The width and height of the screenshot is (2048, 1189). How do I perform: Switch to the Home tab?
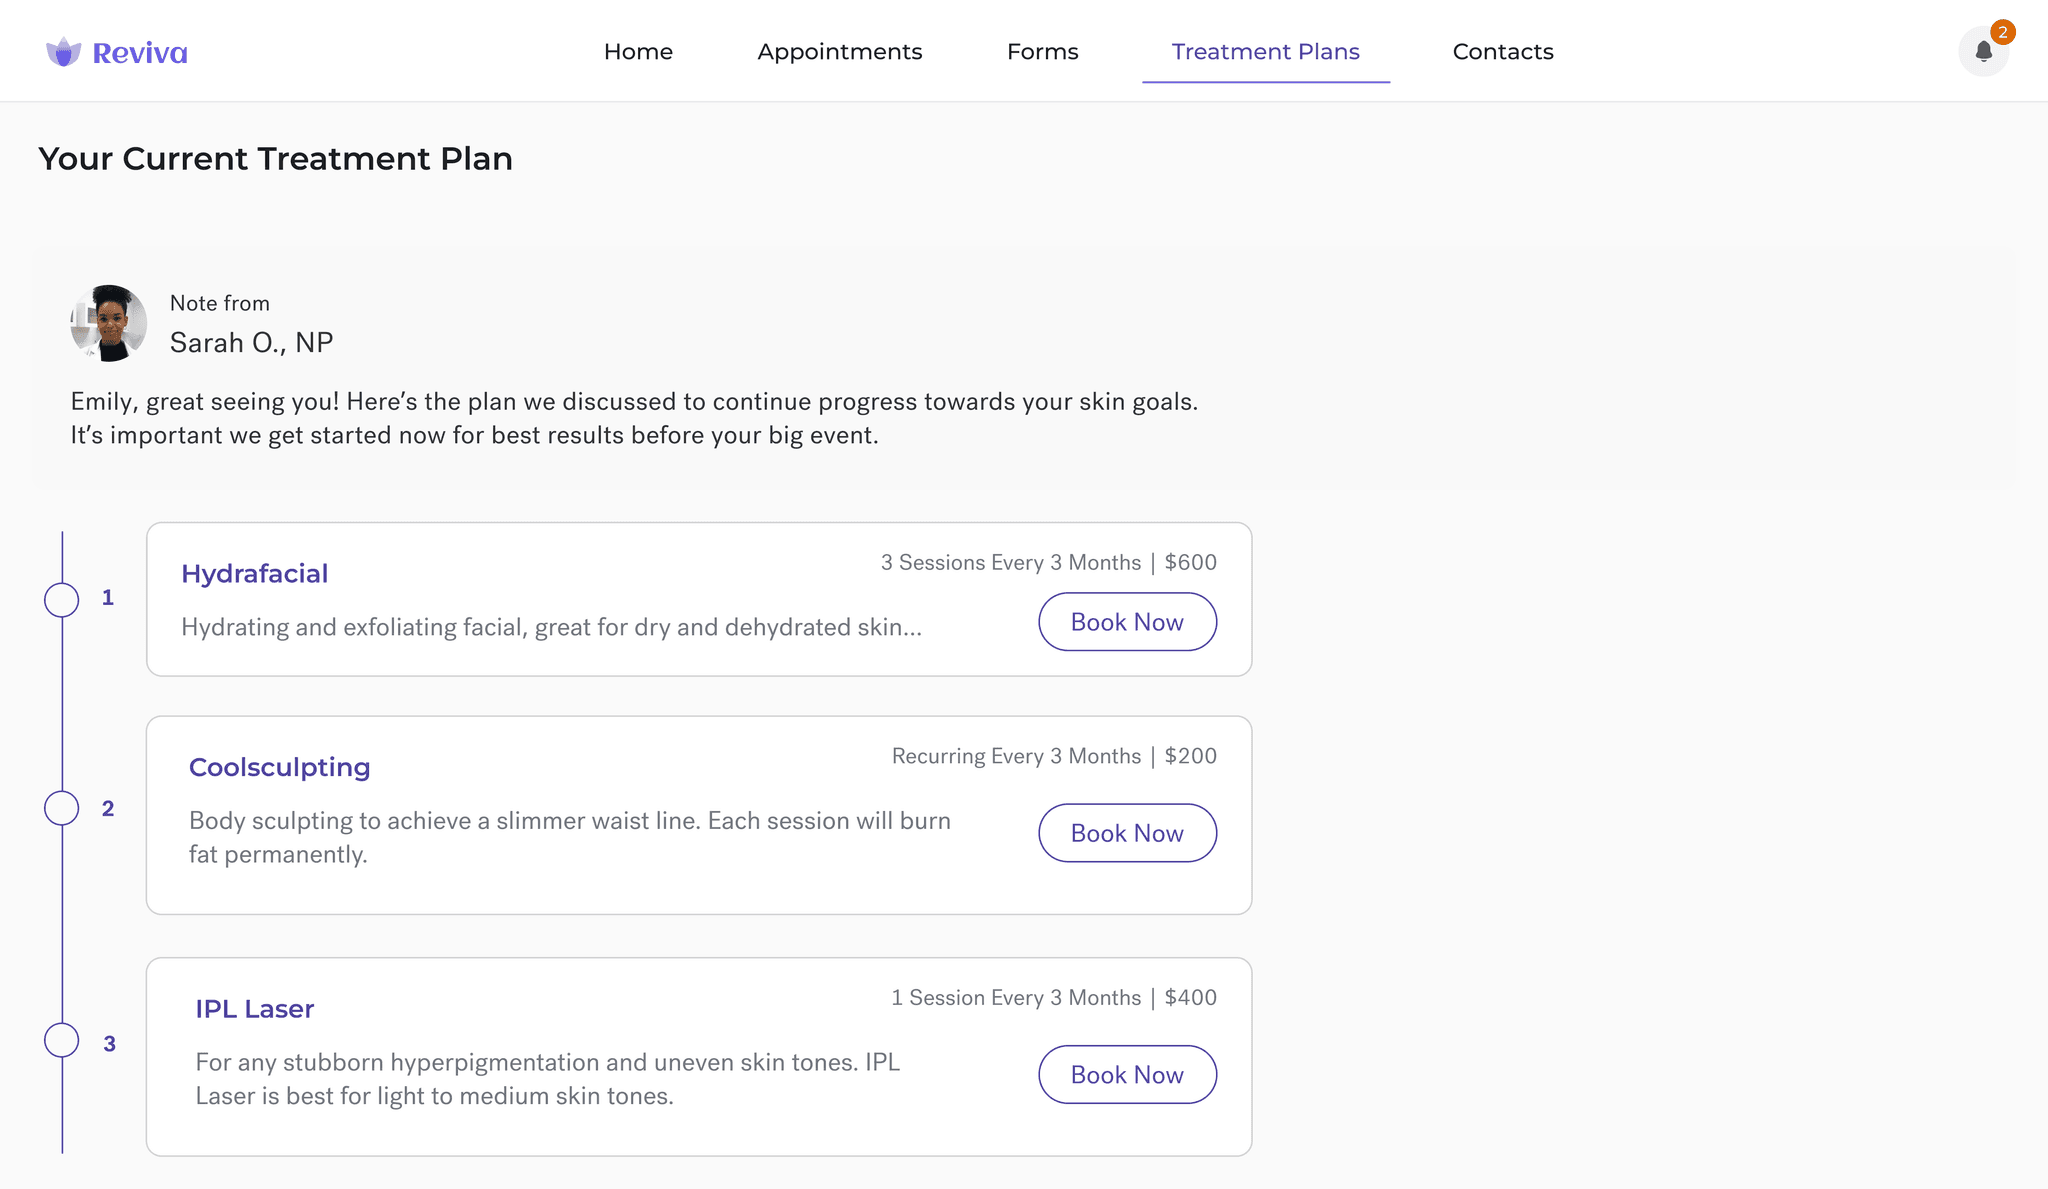coord(638,51)
